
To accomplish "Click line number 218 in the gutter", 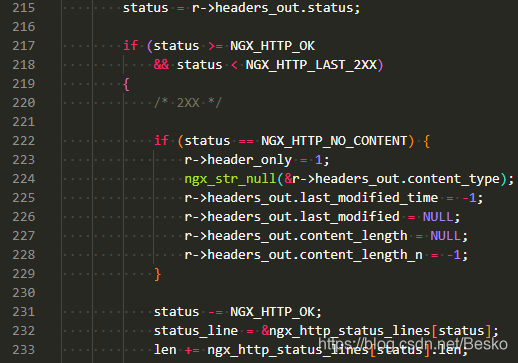I will point(23,65).
